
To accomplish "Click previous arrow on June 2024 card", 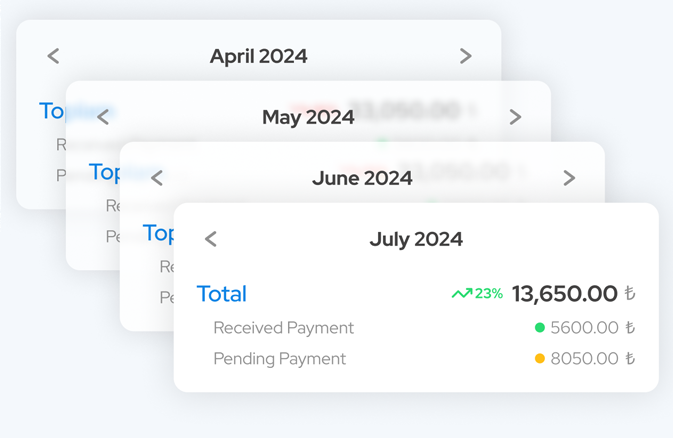I will tap(157, 178).
